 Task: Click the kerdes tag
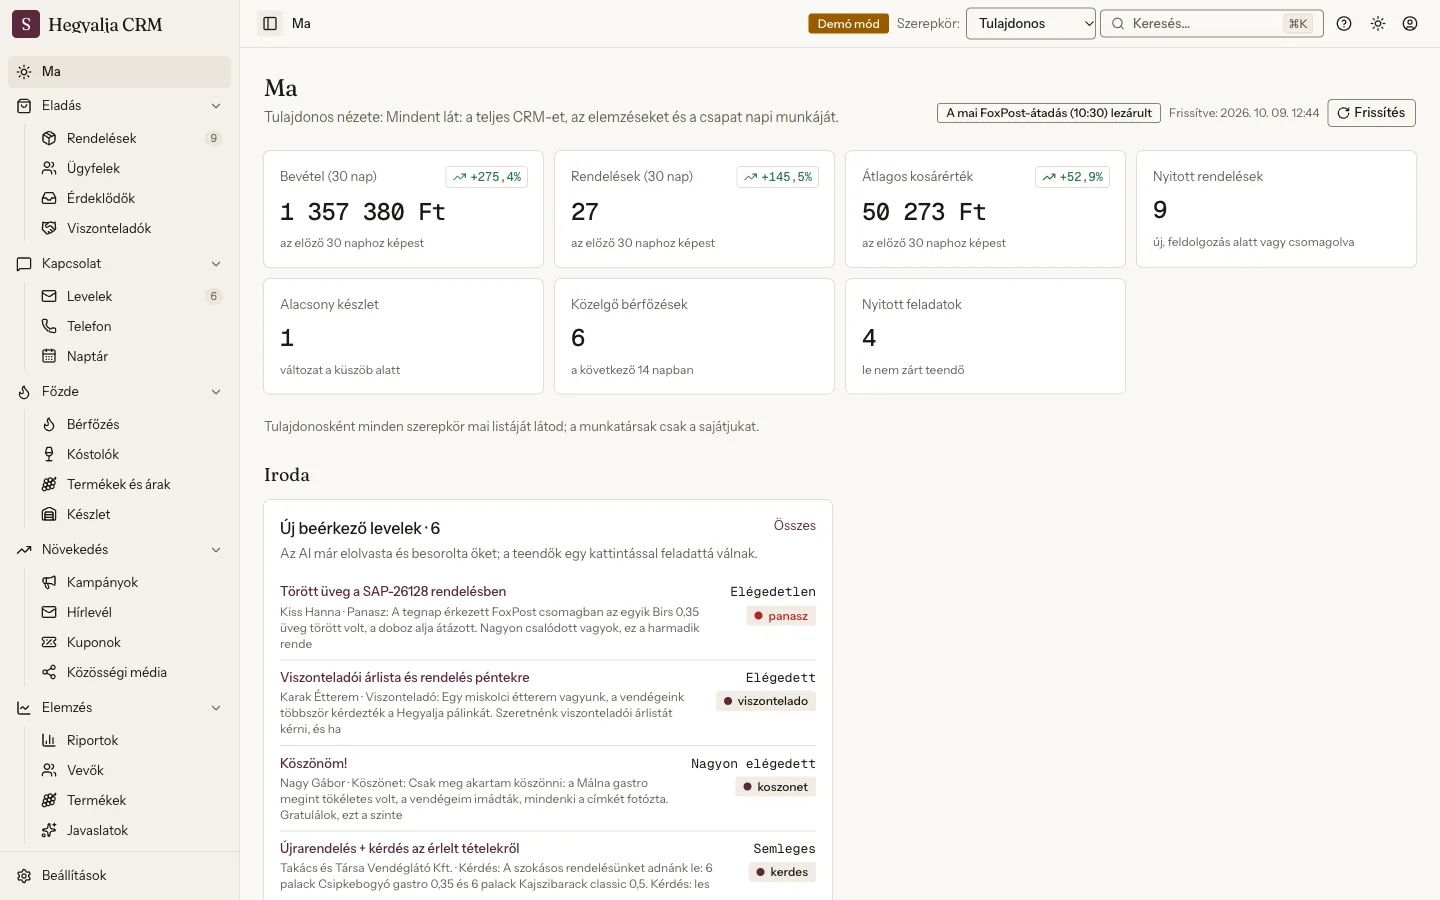pyautogui.click(x=782, y=872)
